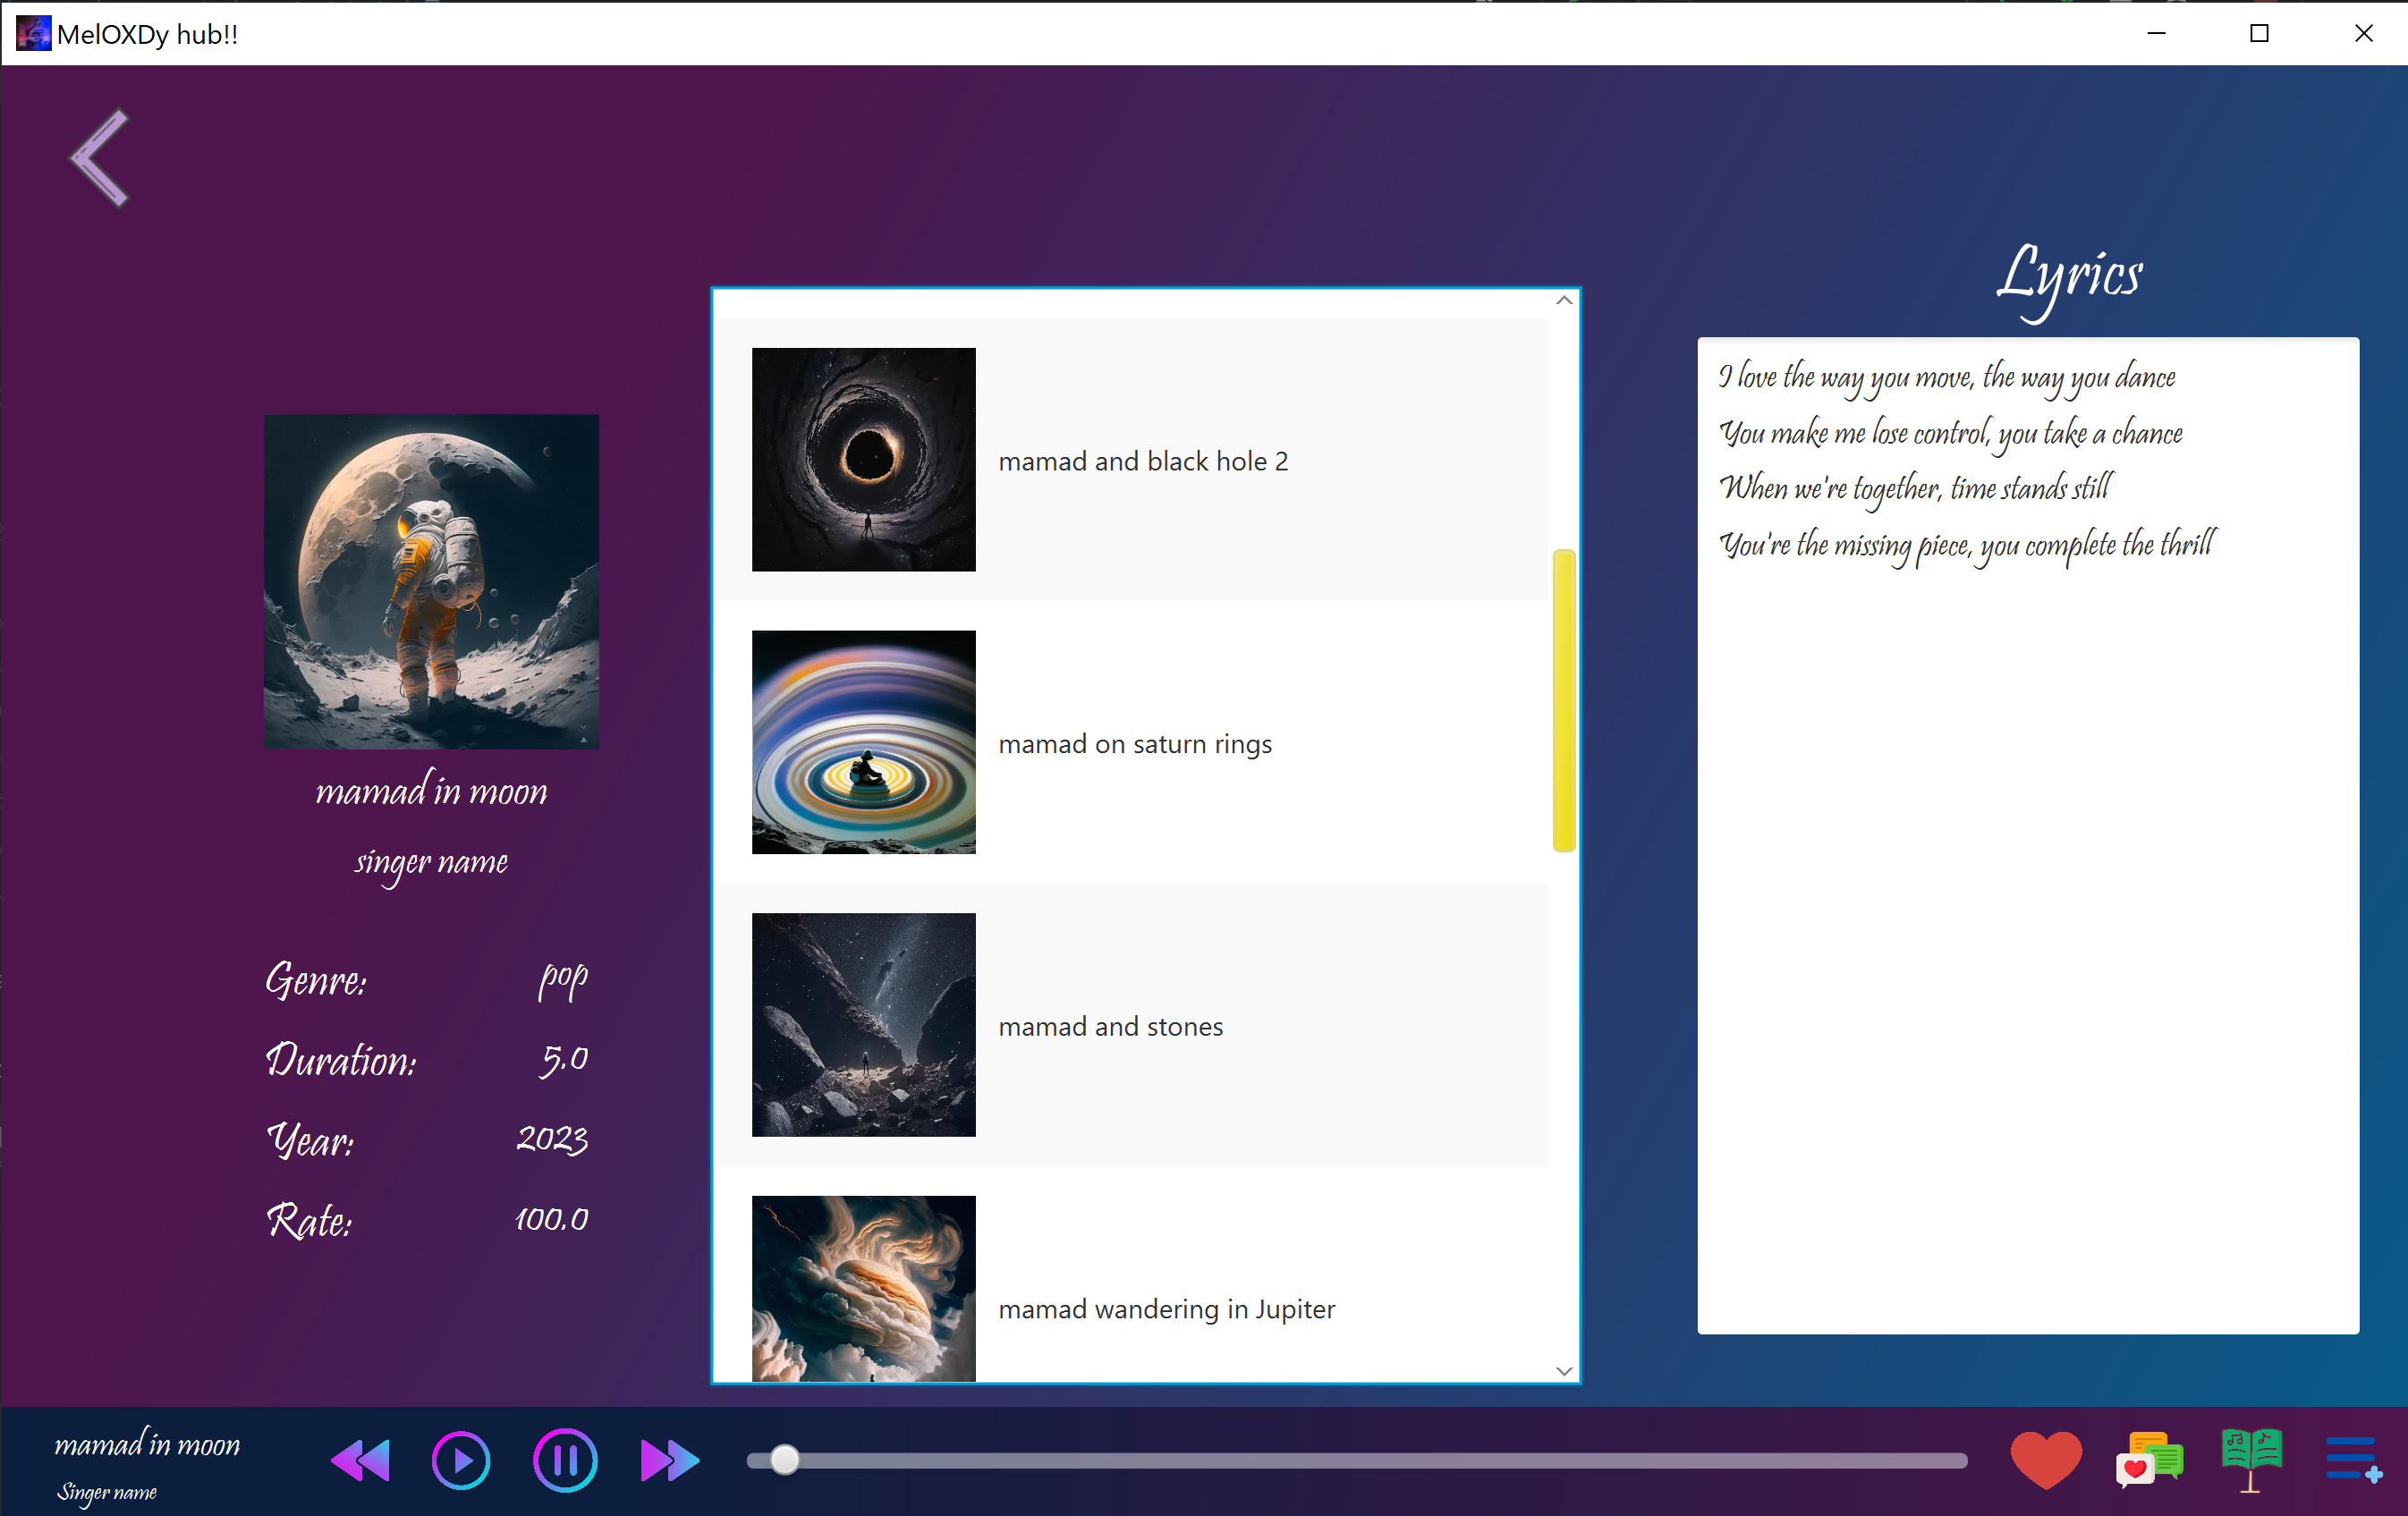Select 'mamad and black hole 2' song
The width and height of the screenshot is (2408, 1516).
click(x=1142, y=461)
